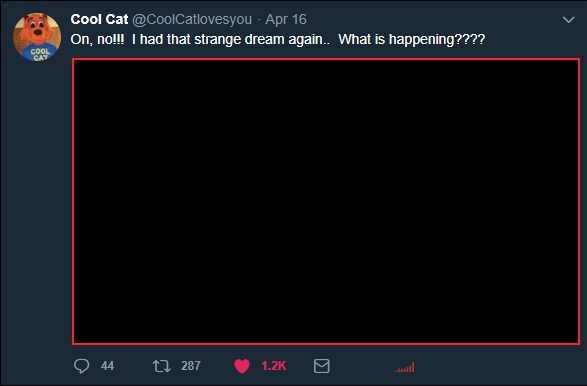
Task: Visit the @CoolCatlovesyou handle profile
Action: click(192, 19)
